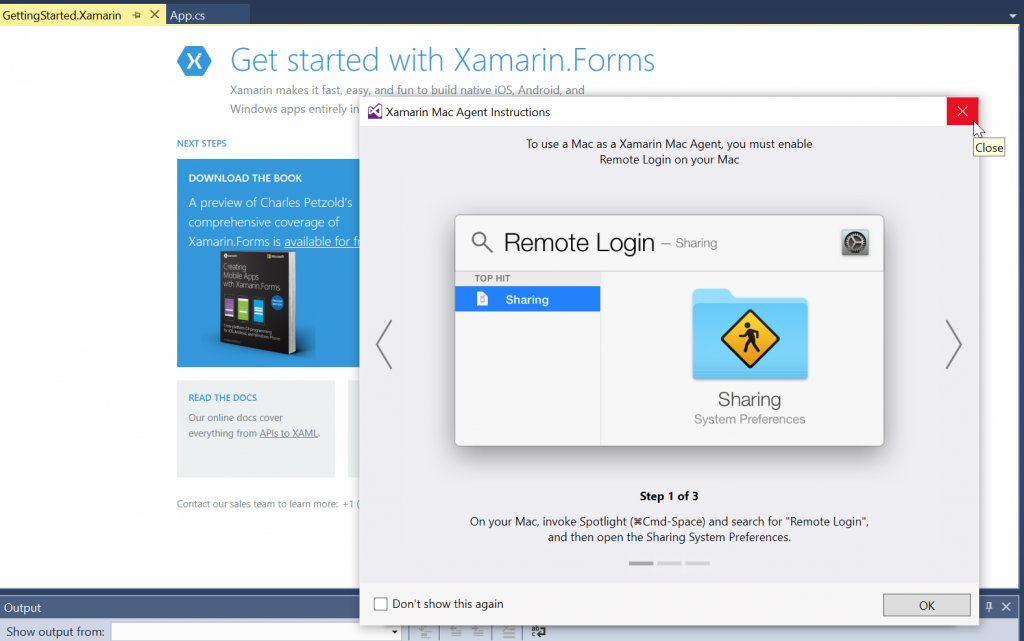Click the Sharing folder icon in the illustration

click(750, 334)
